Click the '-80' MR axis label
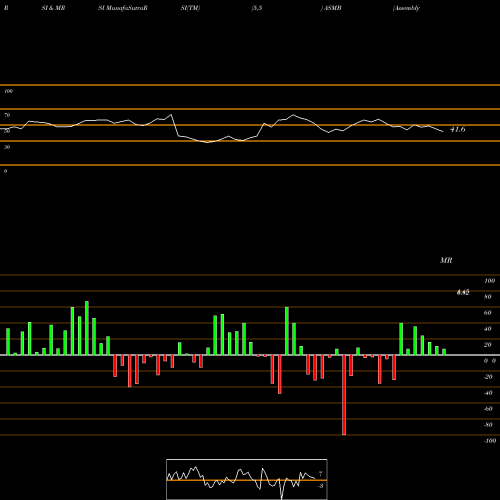The height and width of the screenshot is (500, 500). coord(488,425)
